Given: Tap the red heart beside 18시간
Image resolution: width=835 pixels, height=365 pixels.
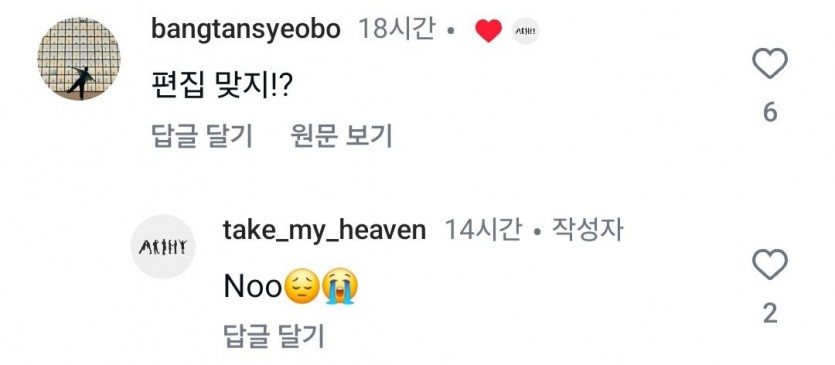Looking at the screenshot, I should coord(488,30).
